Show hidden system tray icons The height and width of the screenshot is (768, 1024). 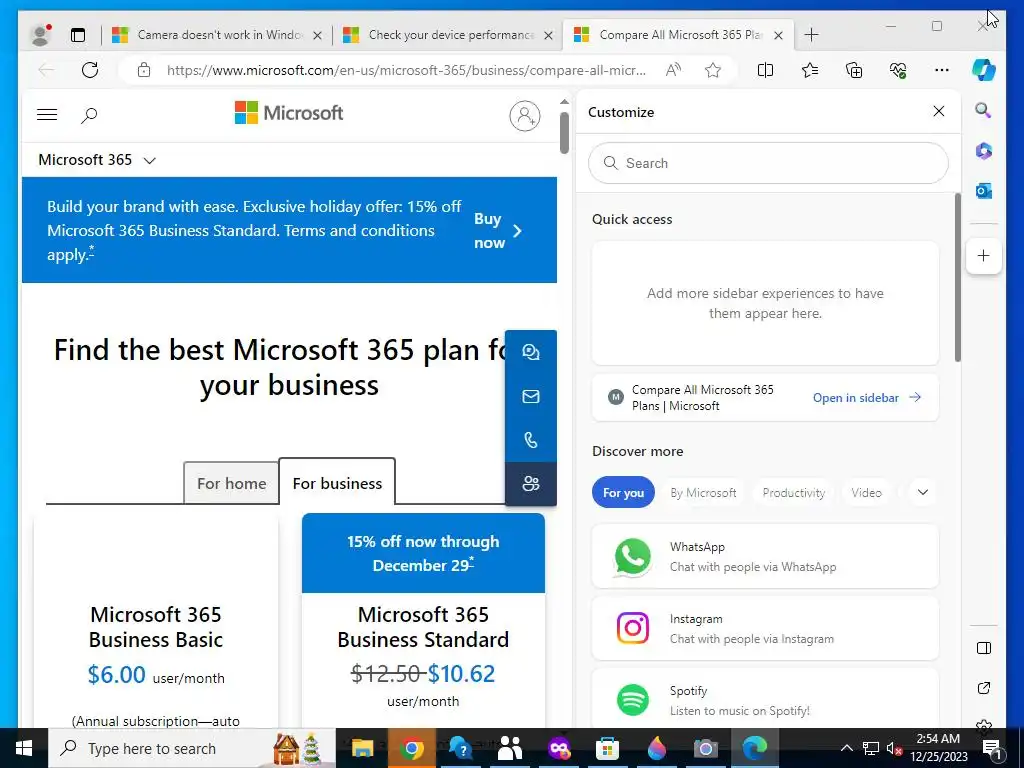(x=846, y=748)
